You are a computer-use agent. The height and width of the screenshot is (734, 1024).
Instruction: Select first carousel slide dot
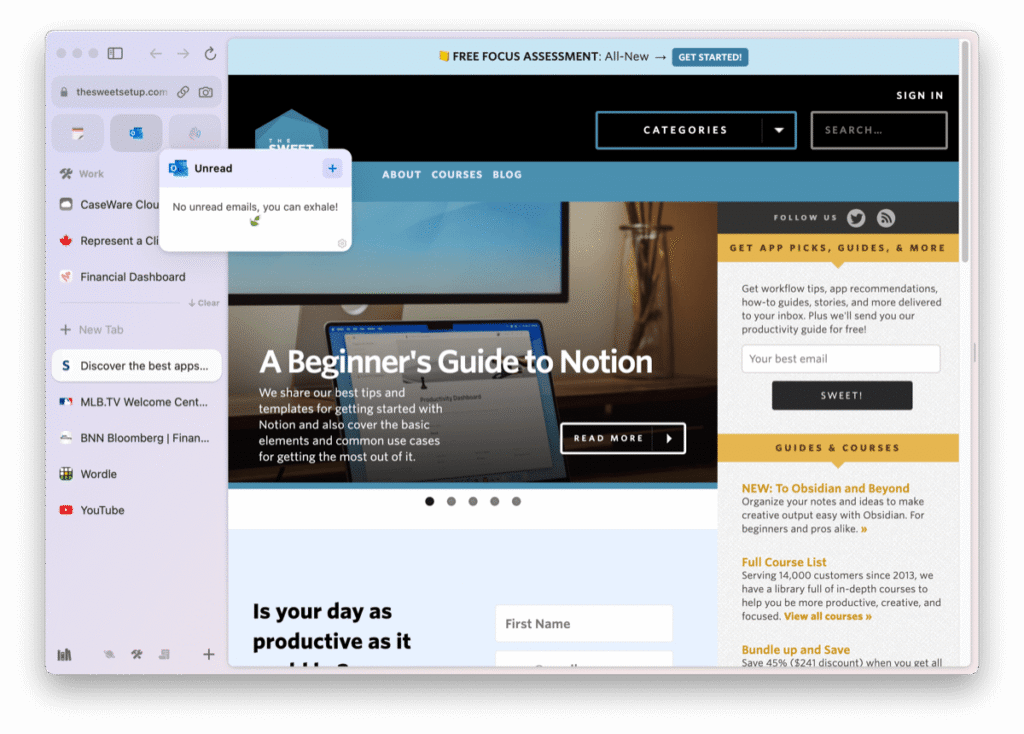click(x=430, y=501)
